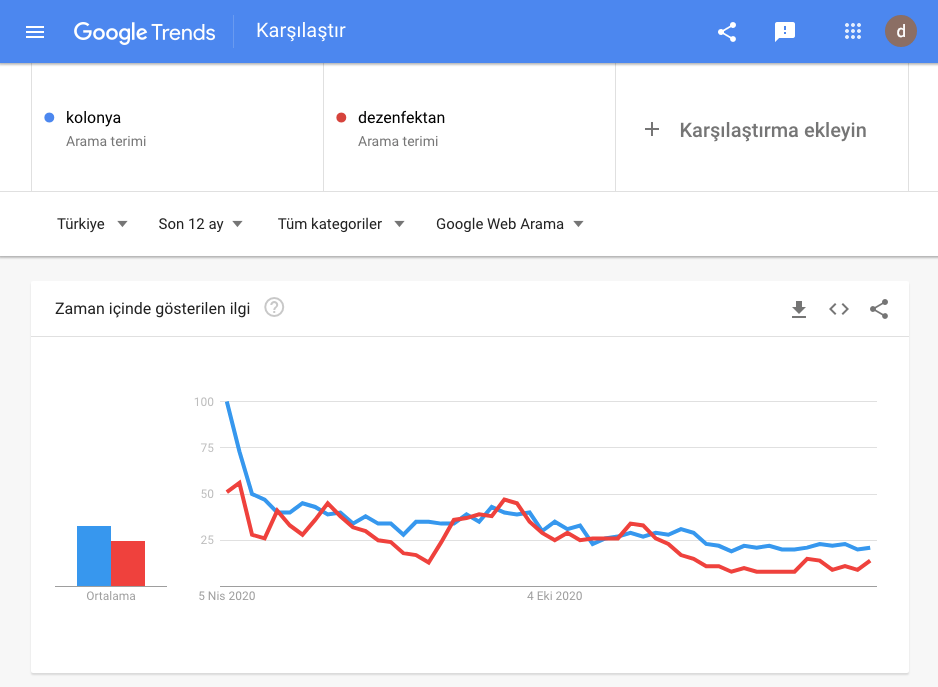Expand the Türkiye region dropdown
Viewport: 938px width, 687px height.
[92, 224]
